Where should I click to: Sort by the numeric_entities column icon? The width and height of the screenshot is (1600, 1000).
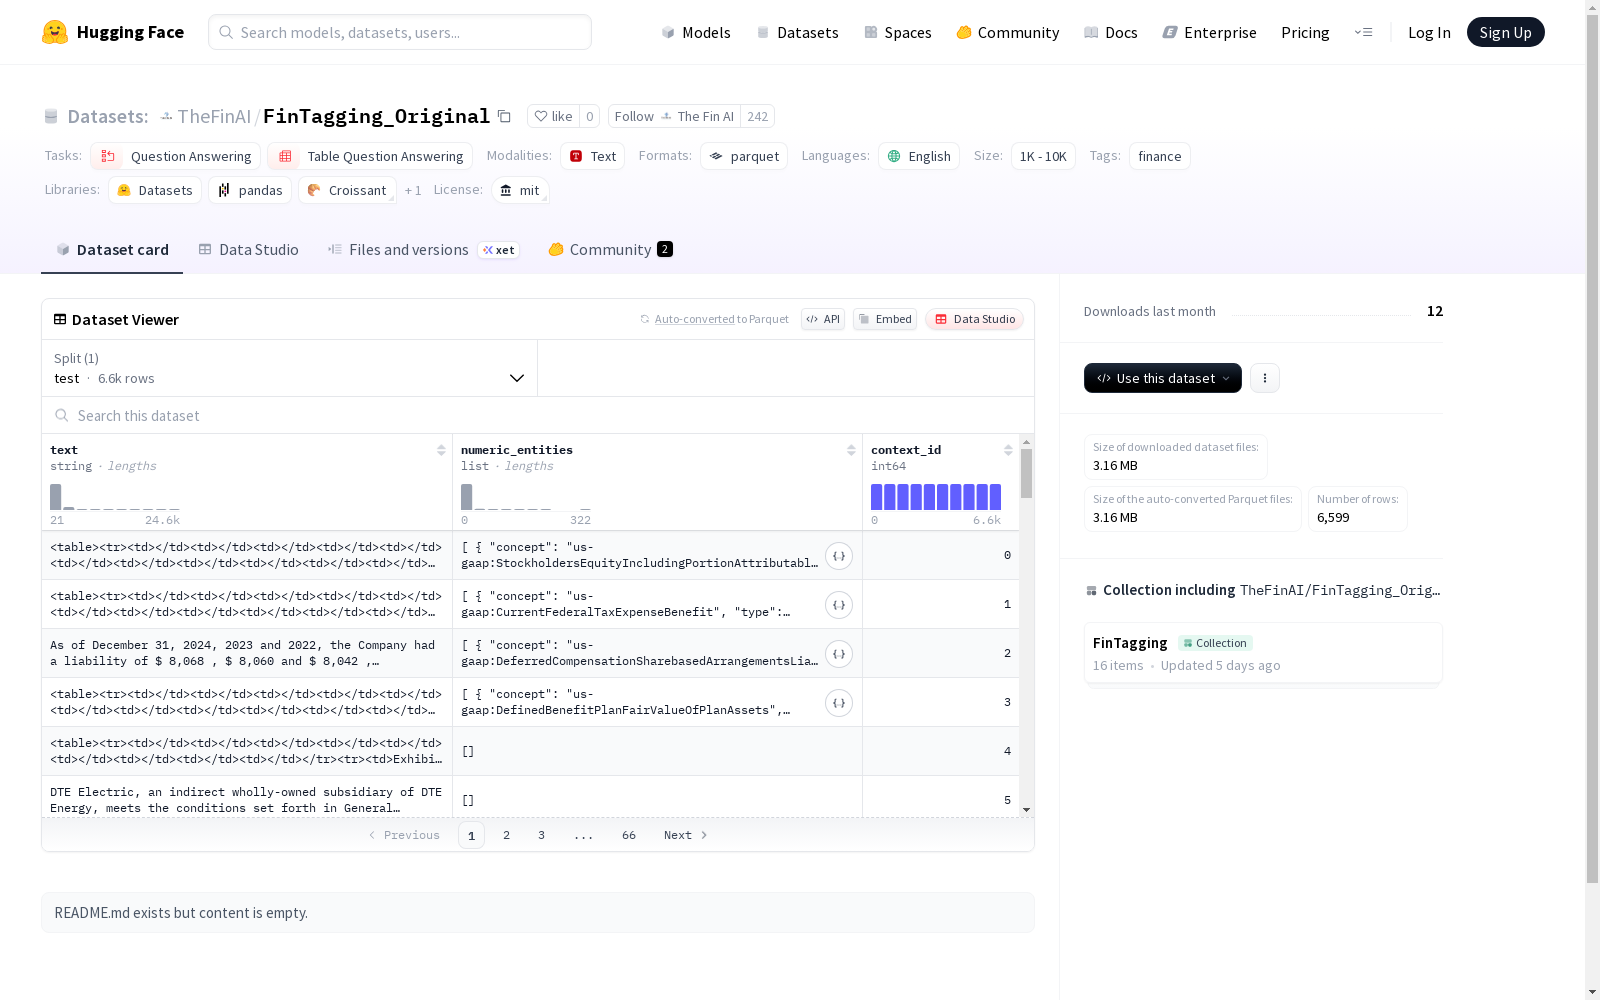pos(851,450)
